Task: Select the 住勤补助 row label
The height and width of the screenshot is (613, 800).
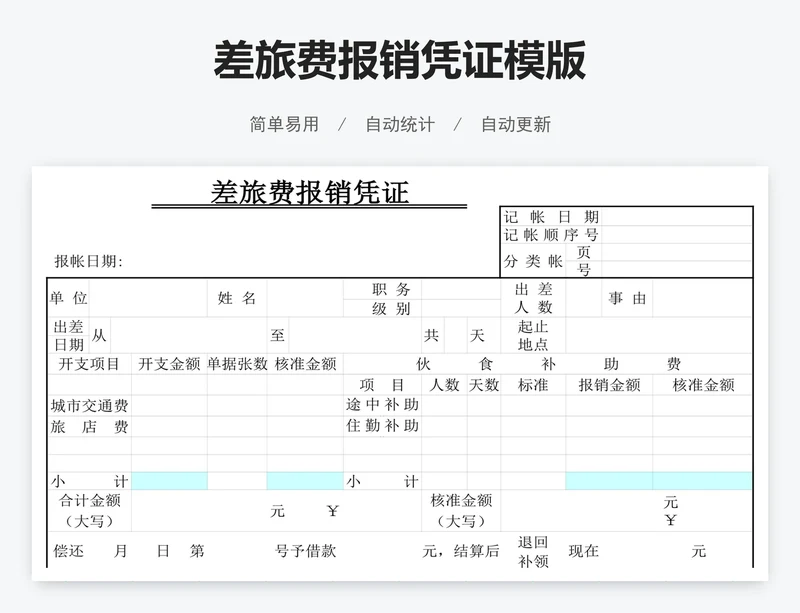Action: click(383, 426)
